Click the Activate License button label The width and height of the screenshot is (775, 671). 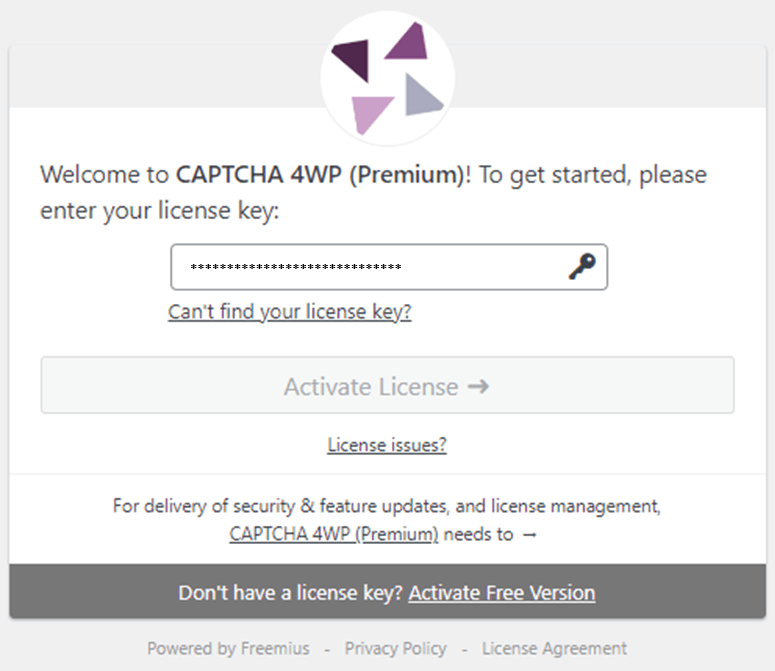click(x=371, y=386)
